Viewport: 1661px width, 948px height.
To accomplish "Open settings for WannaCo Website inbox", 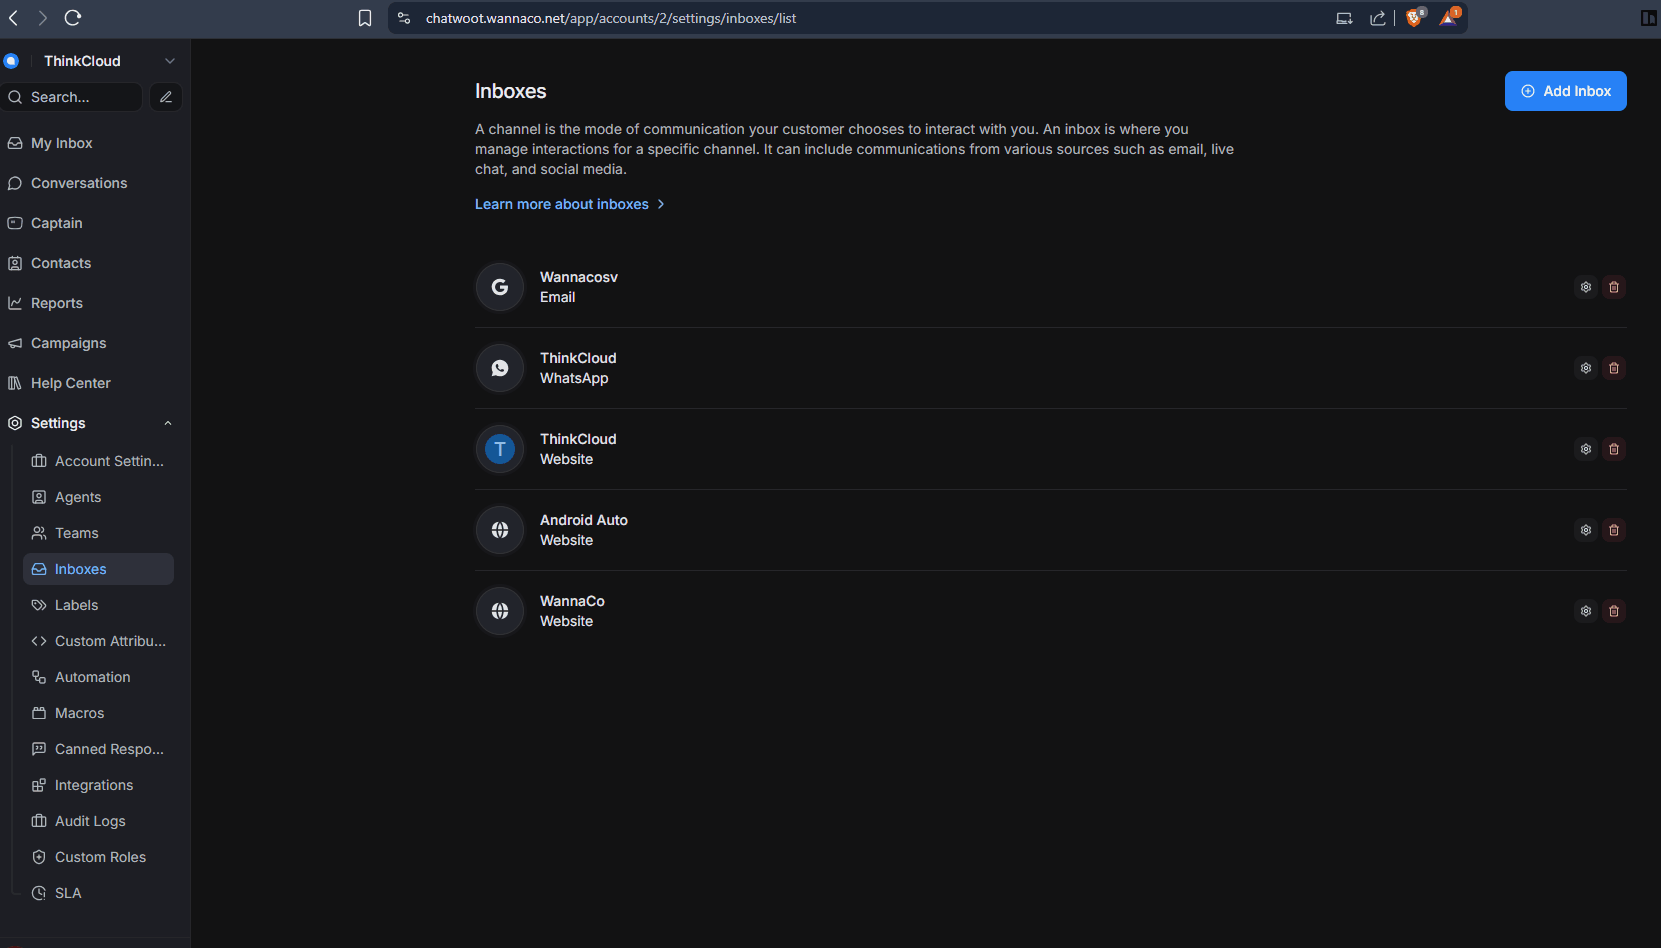I will [1586, 611].
